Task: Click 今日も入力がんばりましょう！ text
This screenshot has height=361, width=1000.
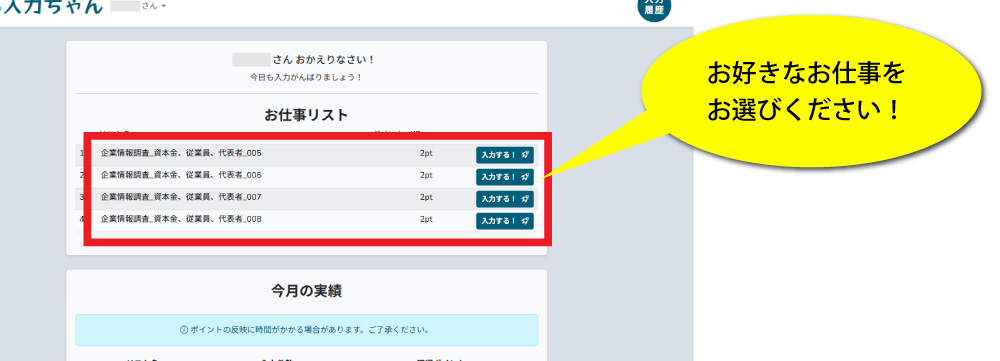Action: tap(306, 77)
